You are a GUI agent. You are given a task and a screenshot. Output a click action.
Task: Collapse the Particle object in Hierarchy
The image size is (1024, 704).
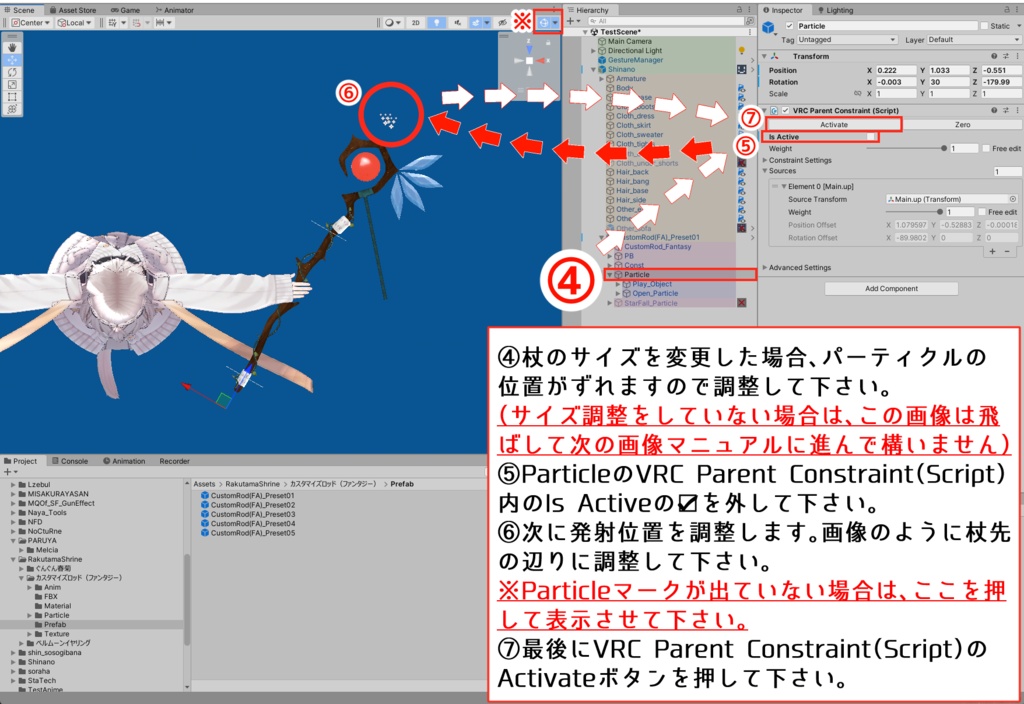pos(610,275)
